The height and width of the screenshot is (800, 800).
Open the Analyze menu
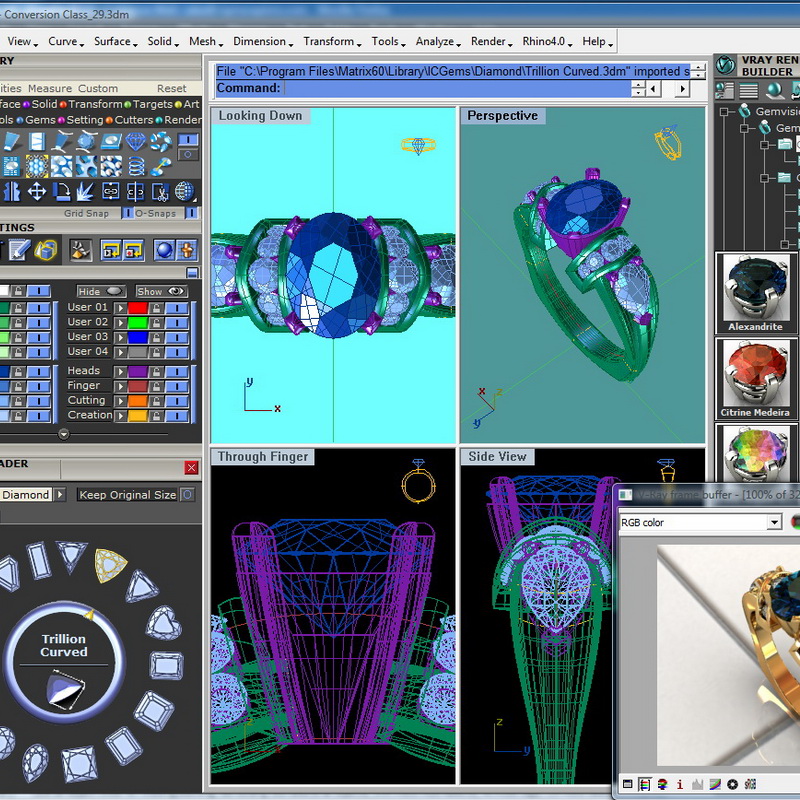(436, 42)
